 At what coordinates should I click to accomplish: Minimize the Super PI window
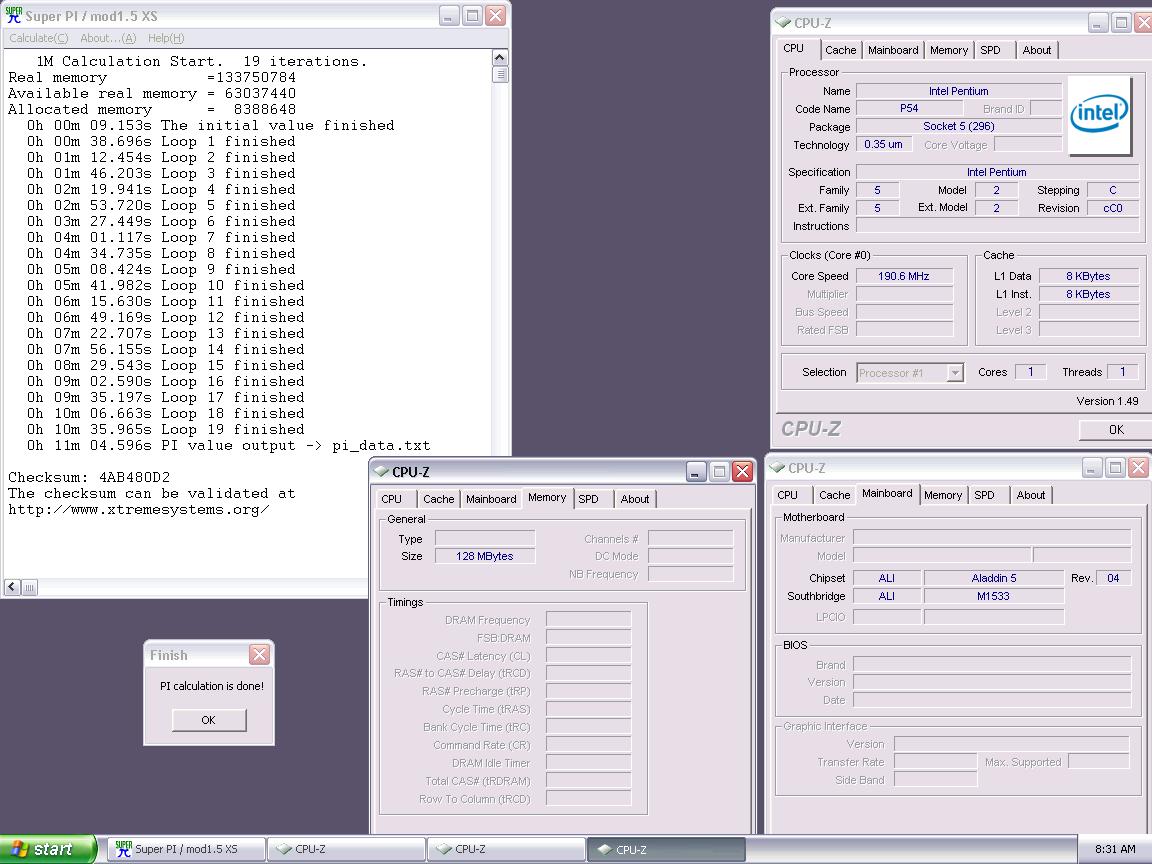(x=449, y=15)
